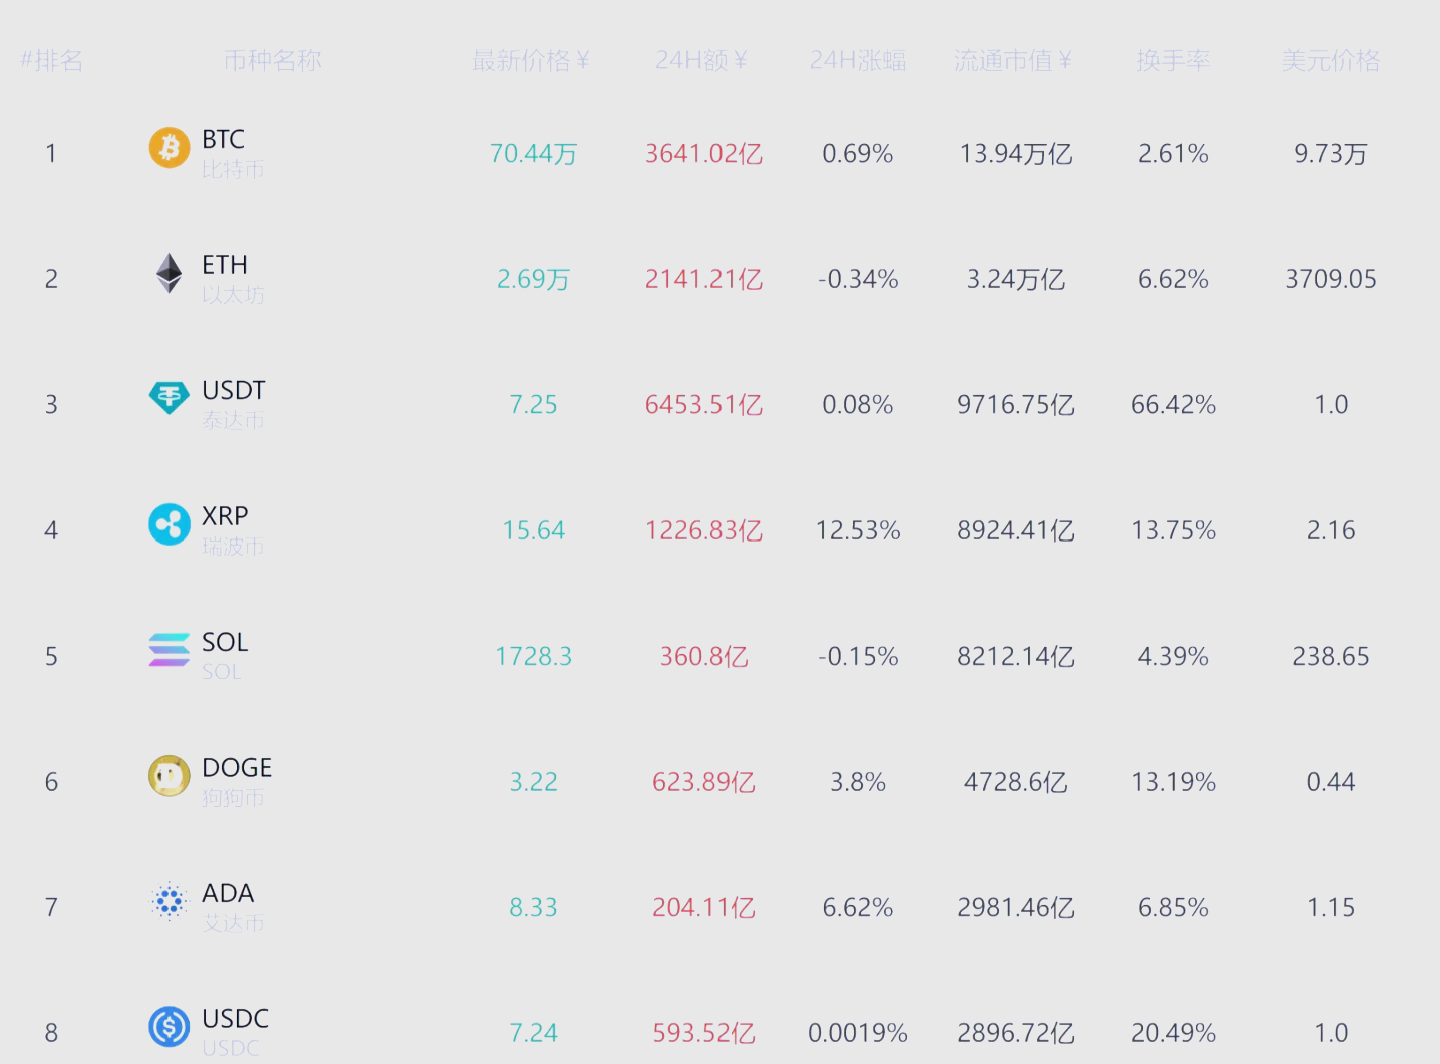
Task: Sort by 流通市值 column header
Action: tap(1013, 61)
